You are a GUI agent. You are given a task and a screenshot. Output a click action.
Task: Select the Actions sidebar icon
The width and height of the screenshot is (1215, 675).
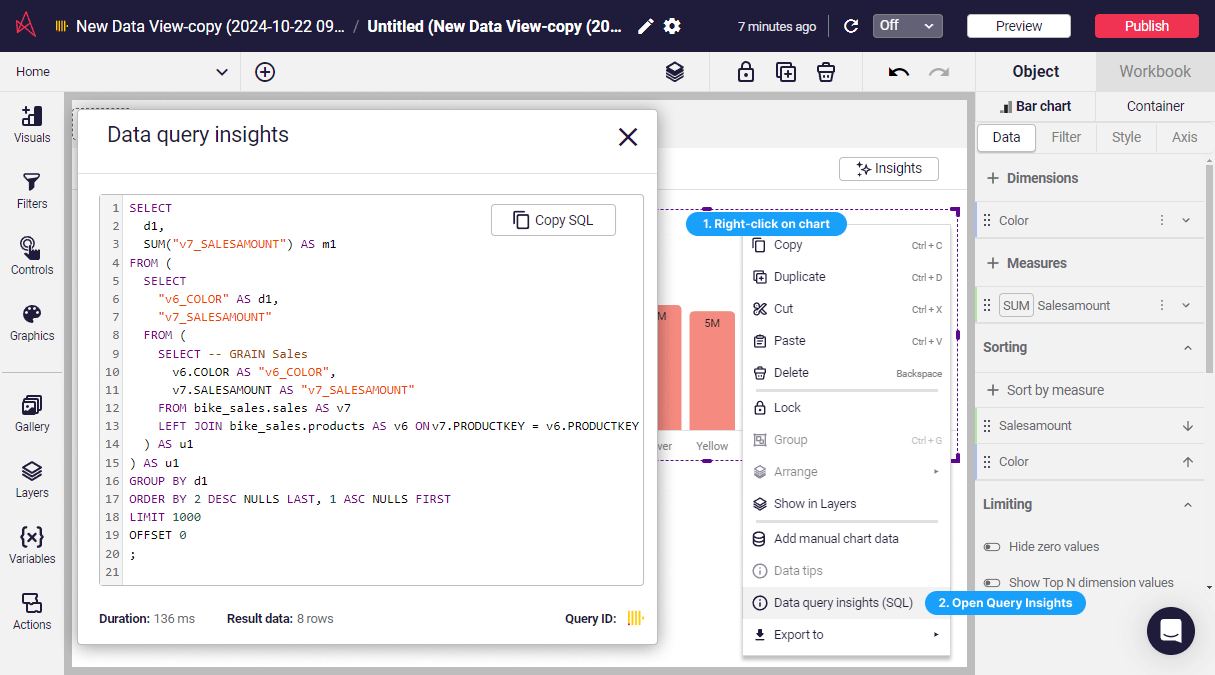point(31,608)
